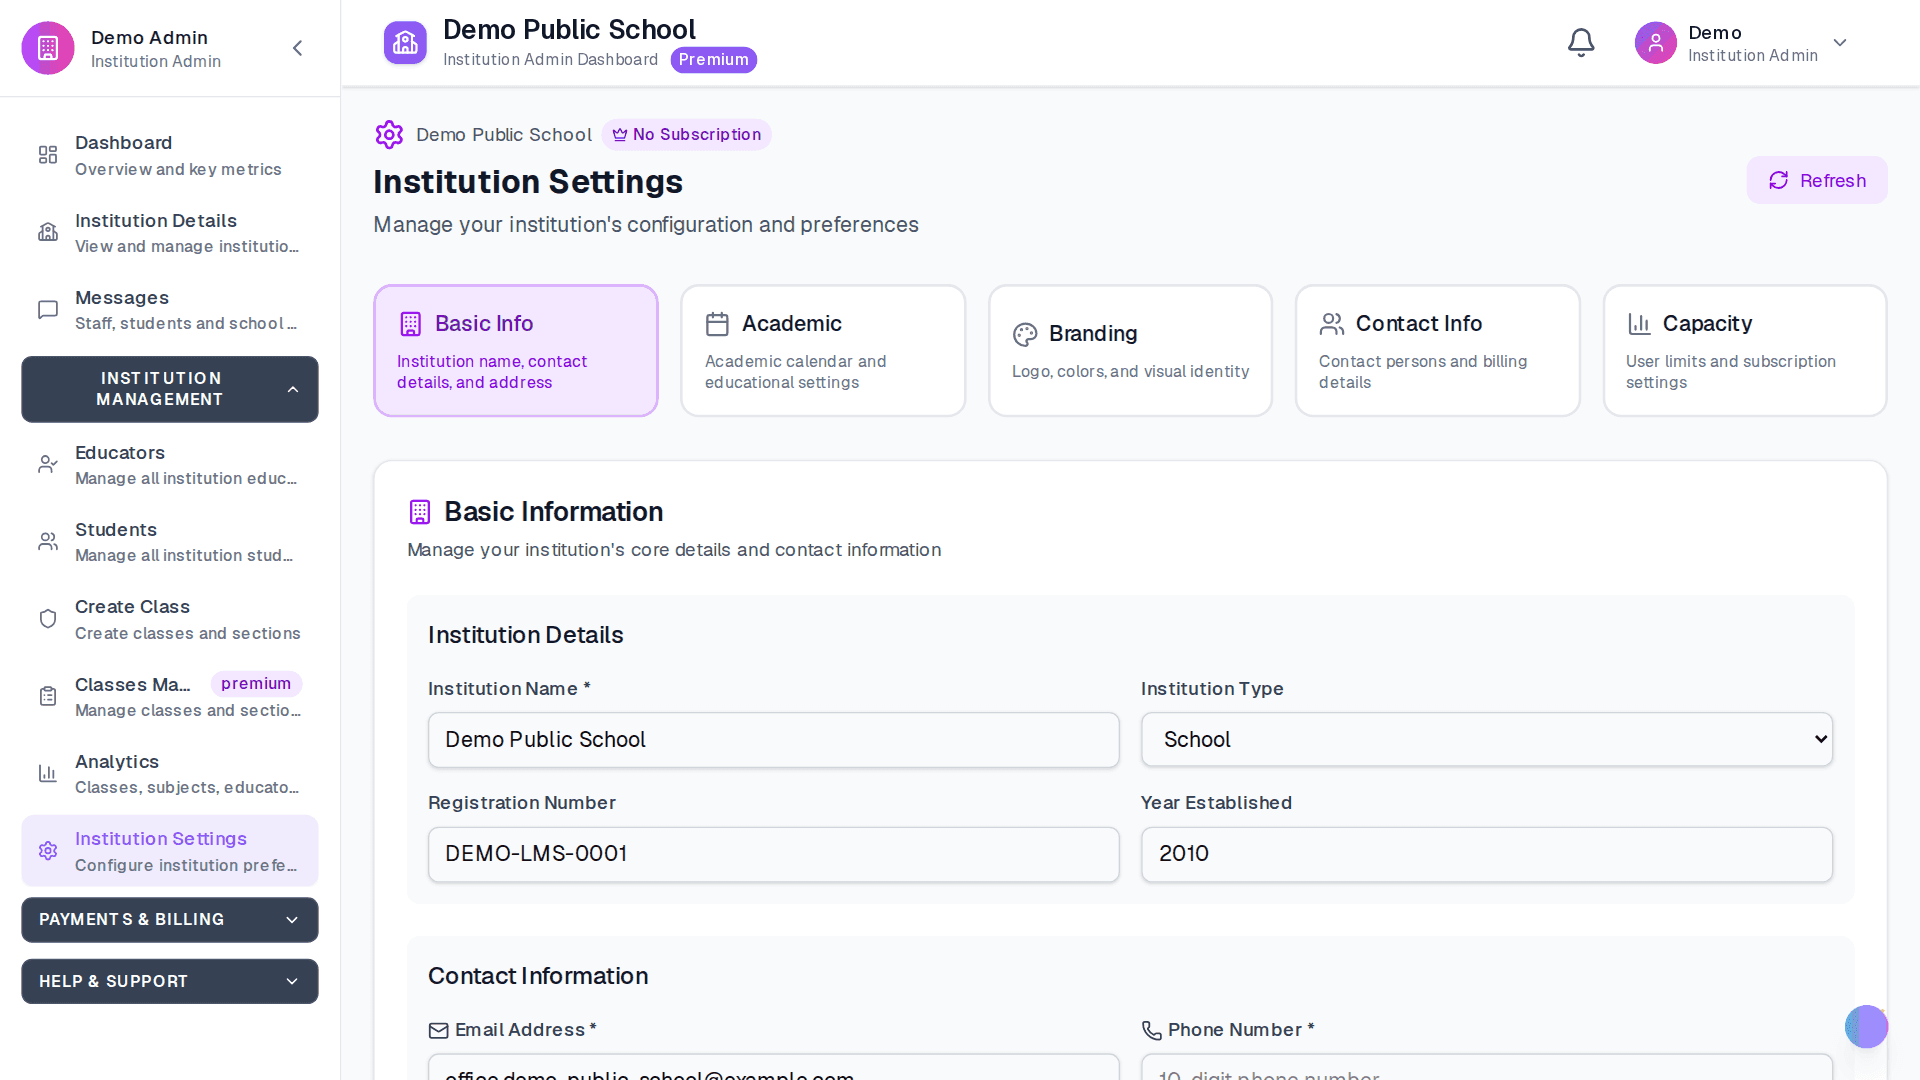Screen dimensions: 1920x1080
Task: Open Educators from the sidebar
Action: [170, 465]
